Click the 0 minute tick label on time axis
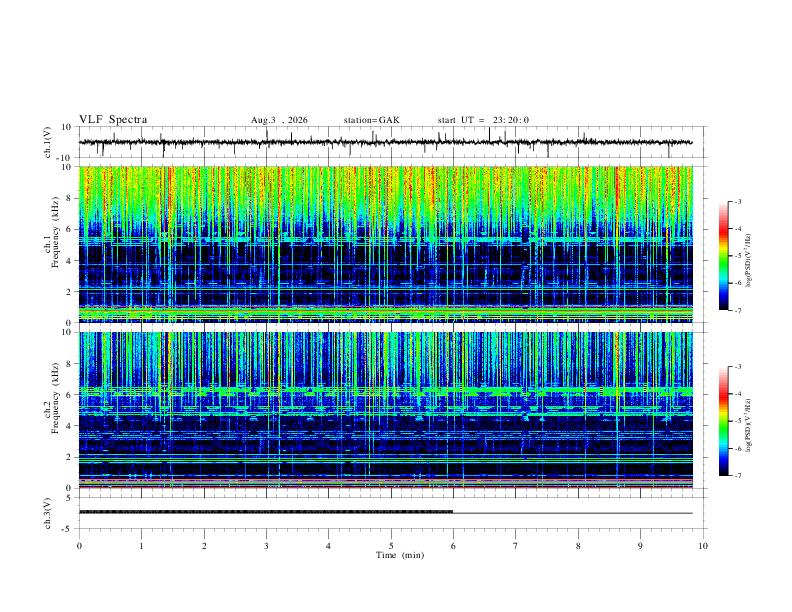Image resolution: width=792 pixels, height=612 pixels. [x=79, y=546]
